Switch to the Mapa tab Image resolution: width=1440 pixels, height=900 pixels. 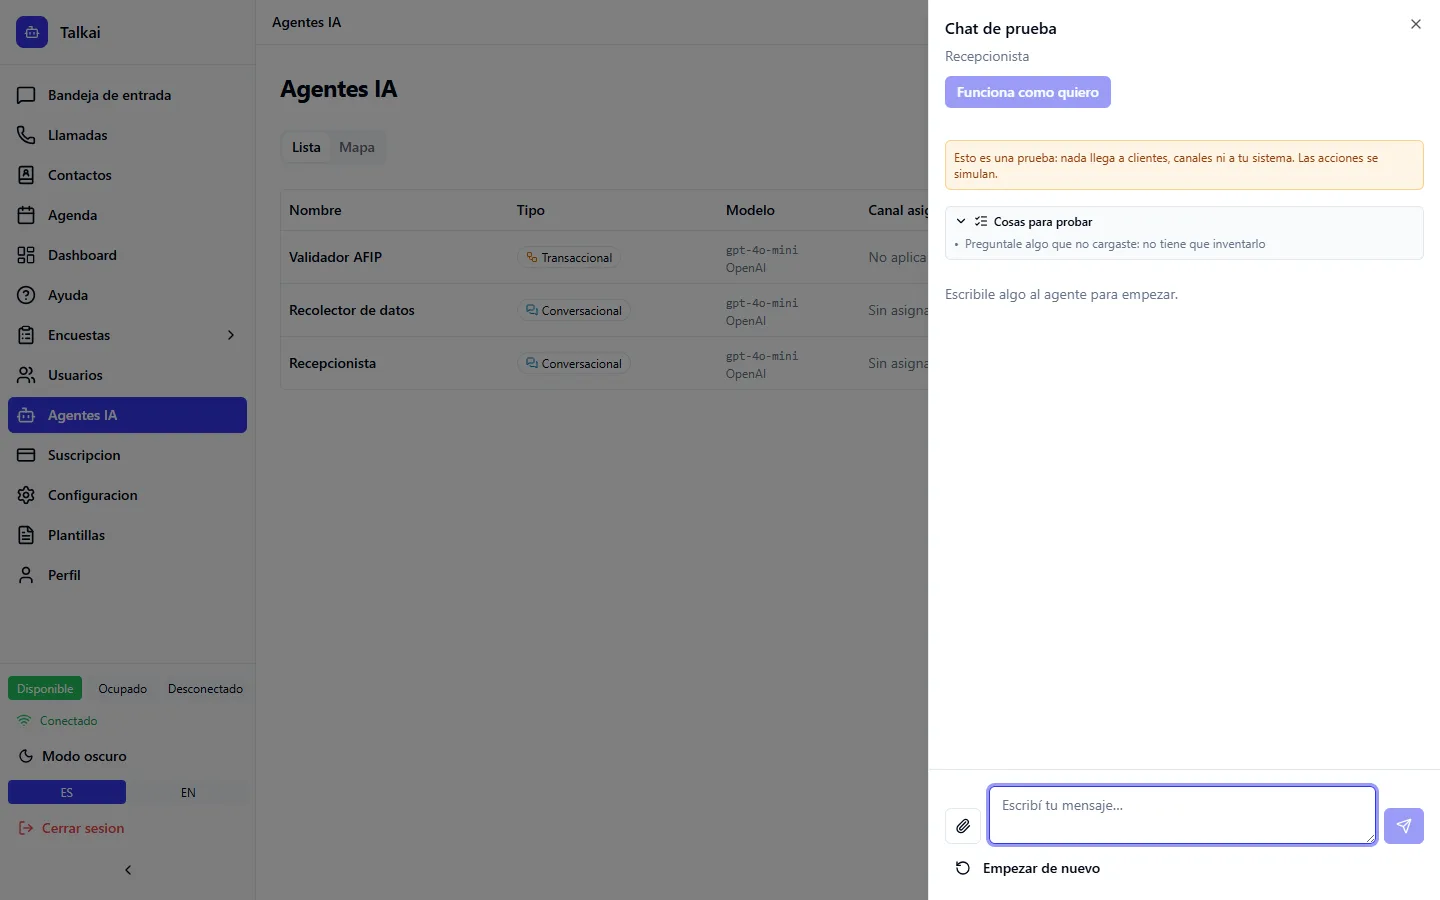[357, 147]
